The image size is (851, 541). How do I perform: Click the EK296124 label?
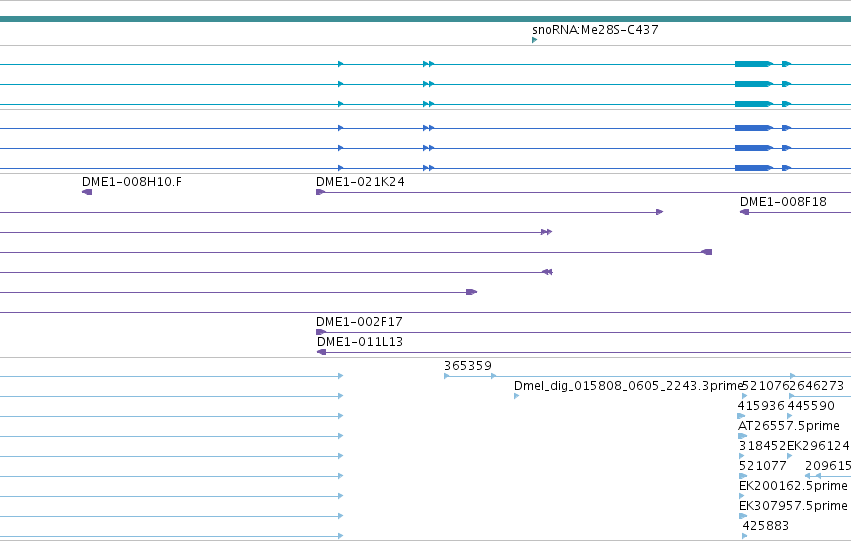818,446
